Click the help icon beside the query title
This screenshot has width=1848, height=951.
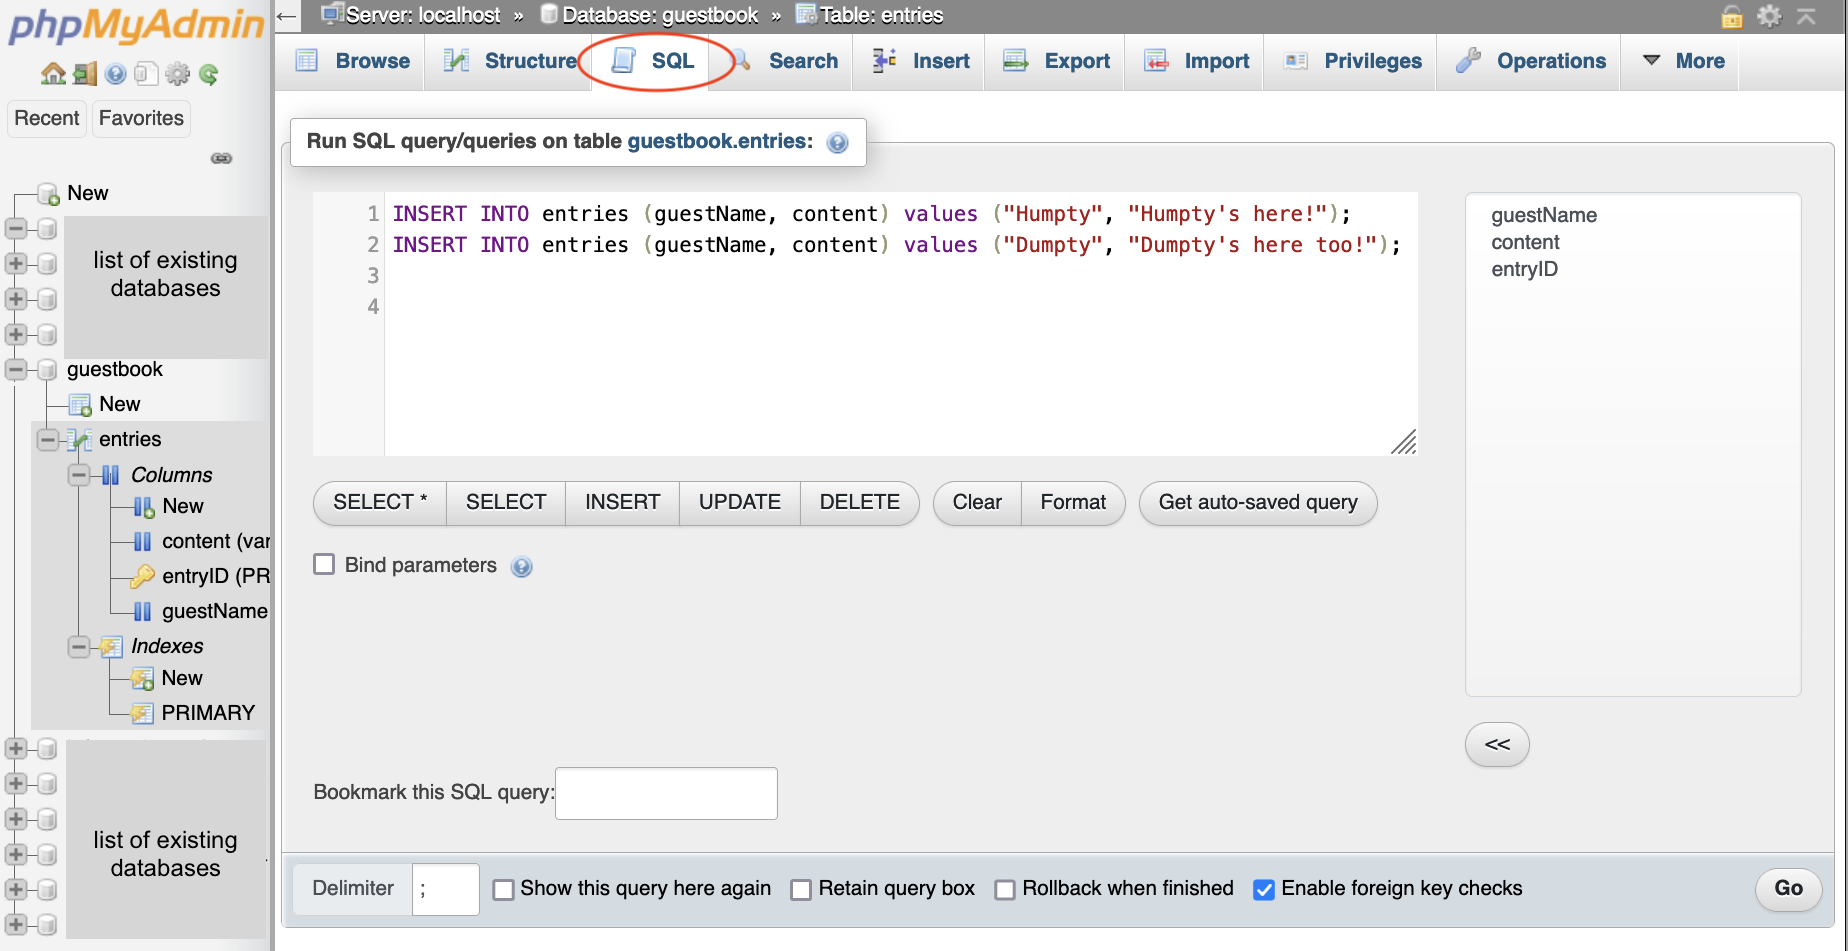[x=838, y=143]
